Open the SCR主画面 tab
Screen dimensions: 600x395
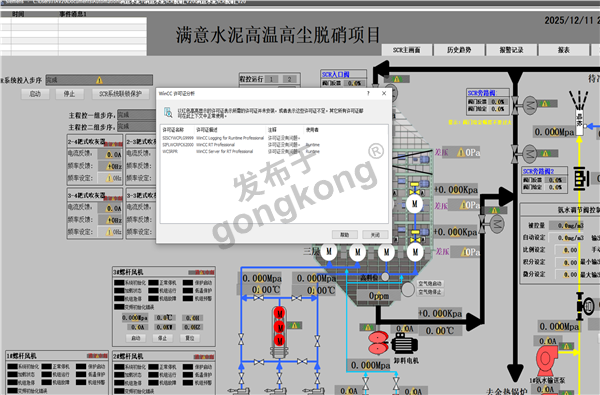(x=407, y=50)
